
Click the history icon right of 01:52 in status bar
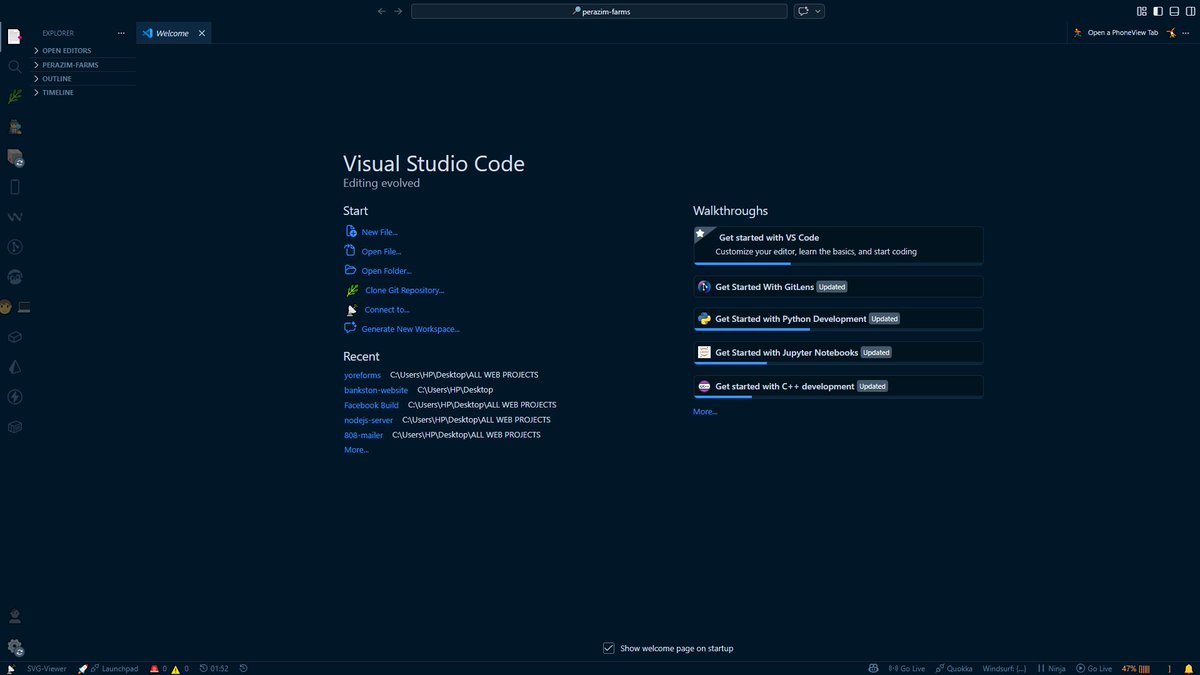click(x=244, y=668)
